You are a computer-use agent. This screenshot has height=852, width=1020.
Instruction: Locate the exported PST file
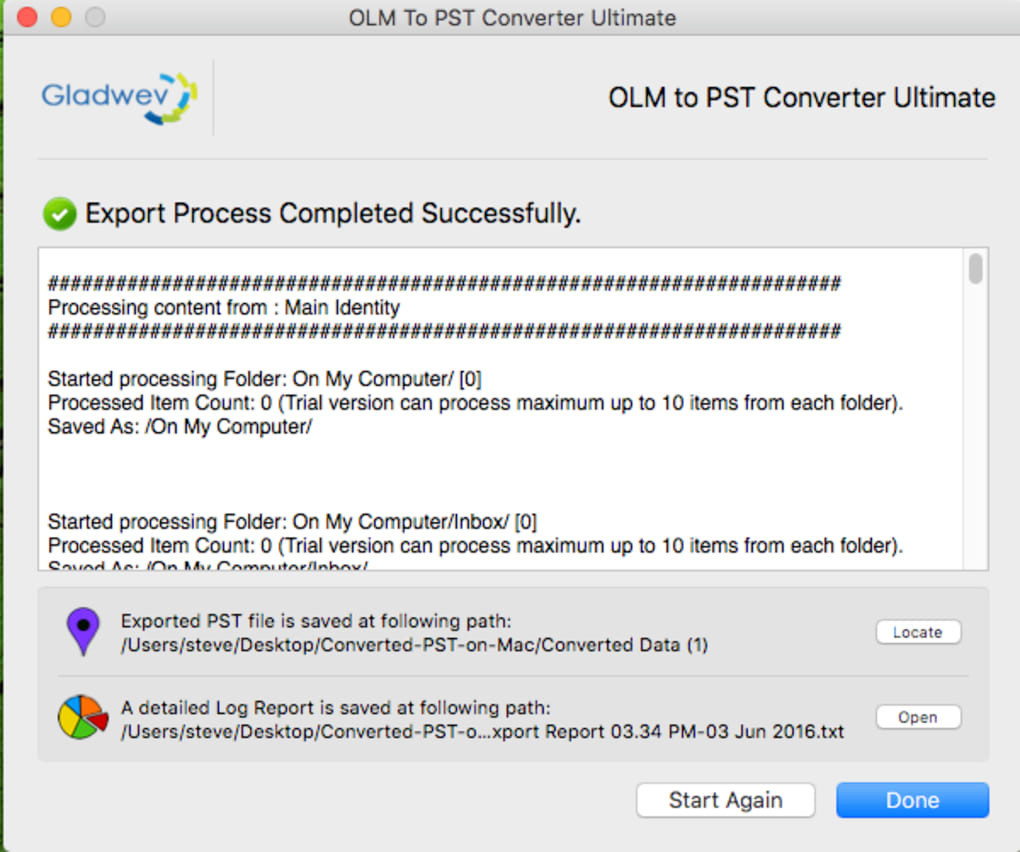pos(918,632)
